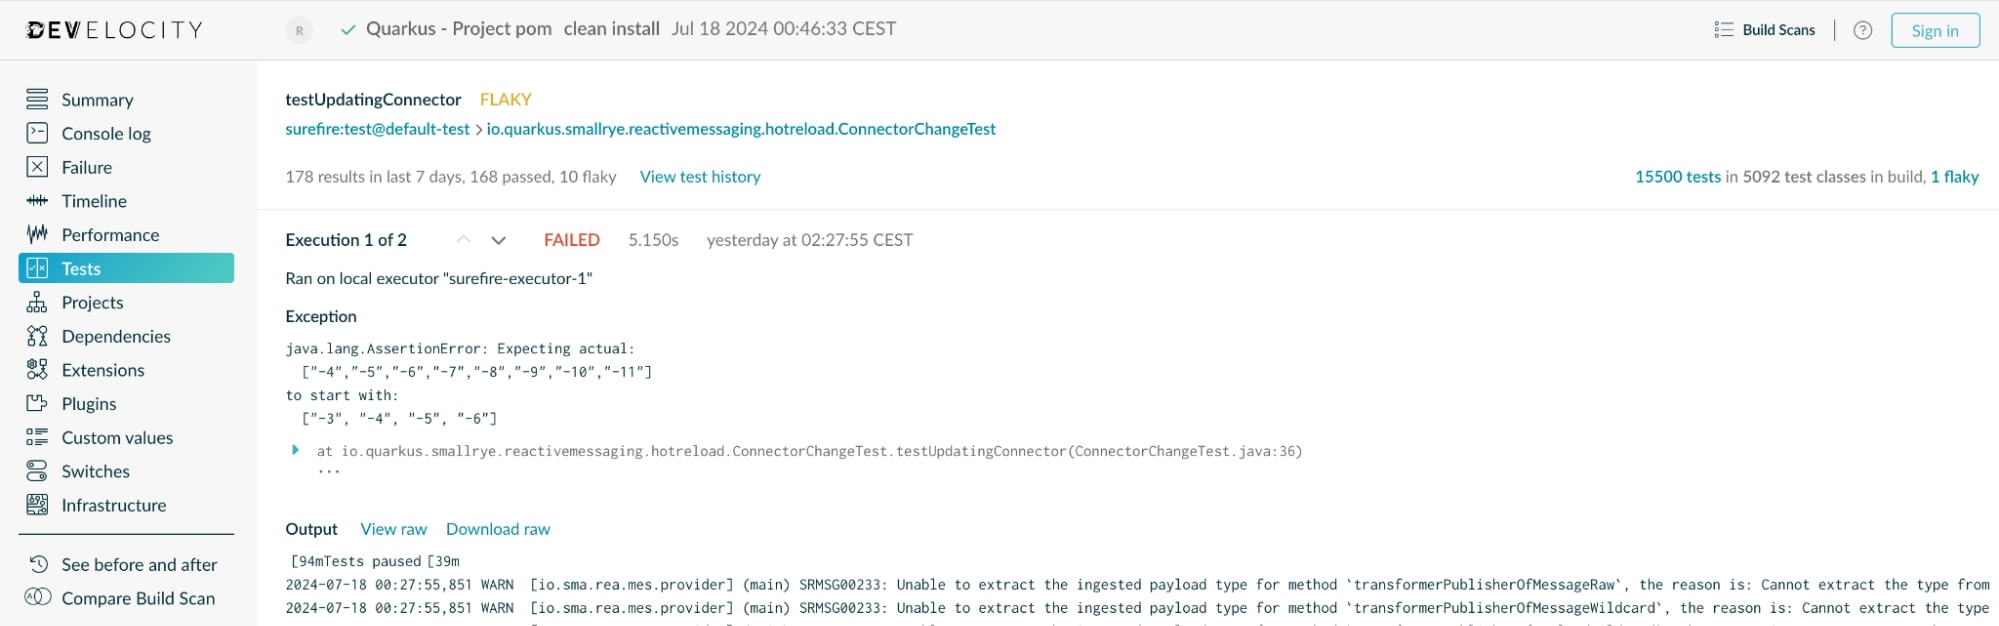Click the Sign in button
The image size is (1999, 626).
1934,30
